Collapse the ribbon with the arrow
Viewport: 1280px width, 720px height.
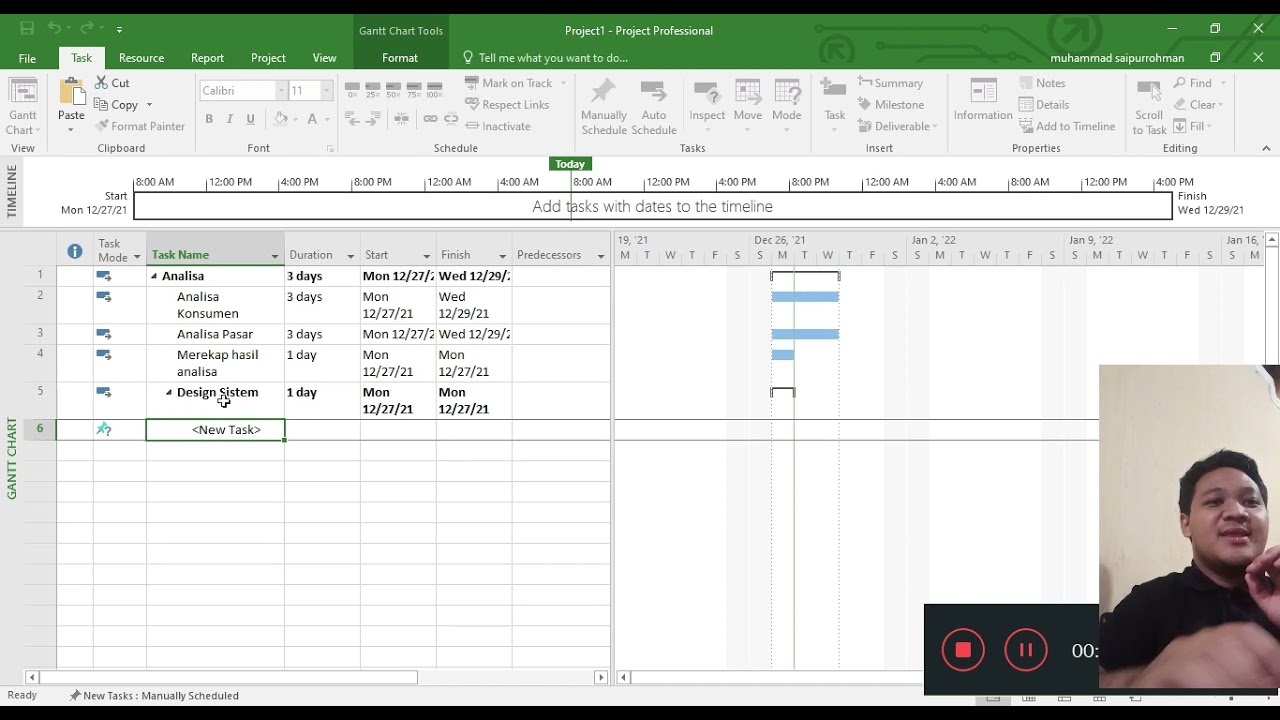pyautogui.click(x=1266, y=148)
